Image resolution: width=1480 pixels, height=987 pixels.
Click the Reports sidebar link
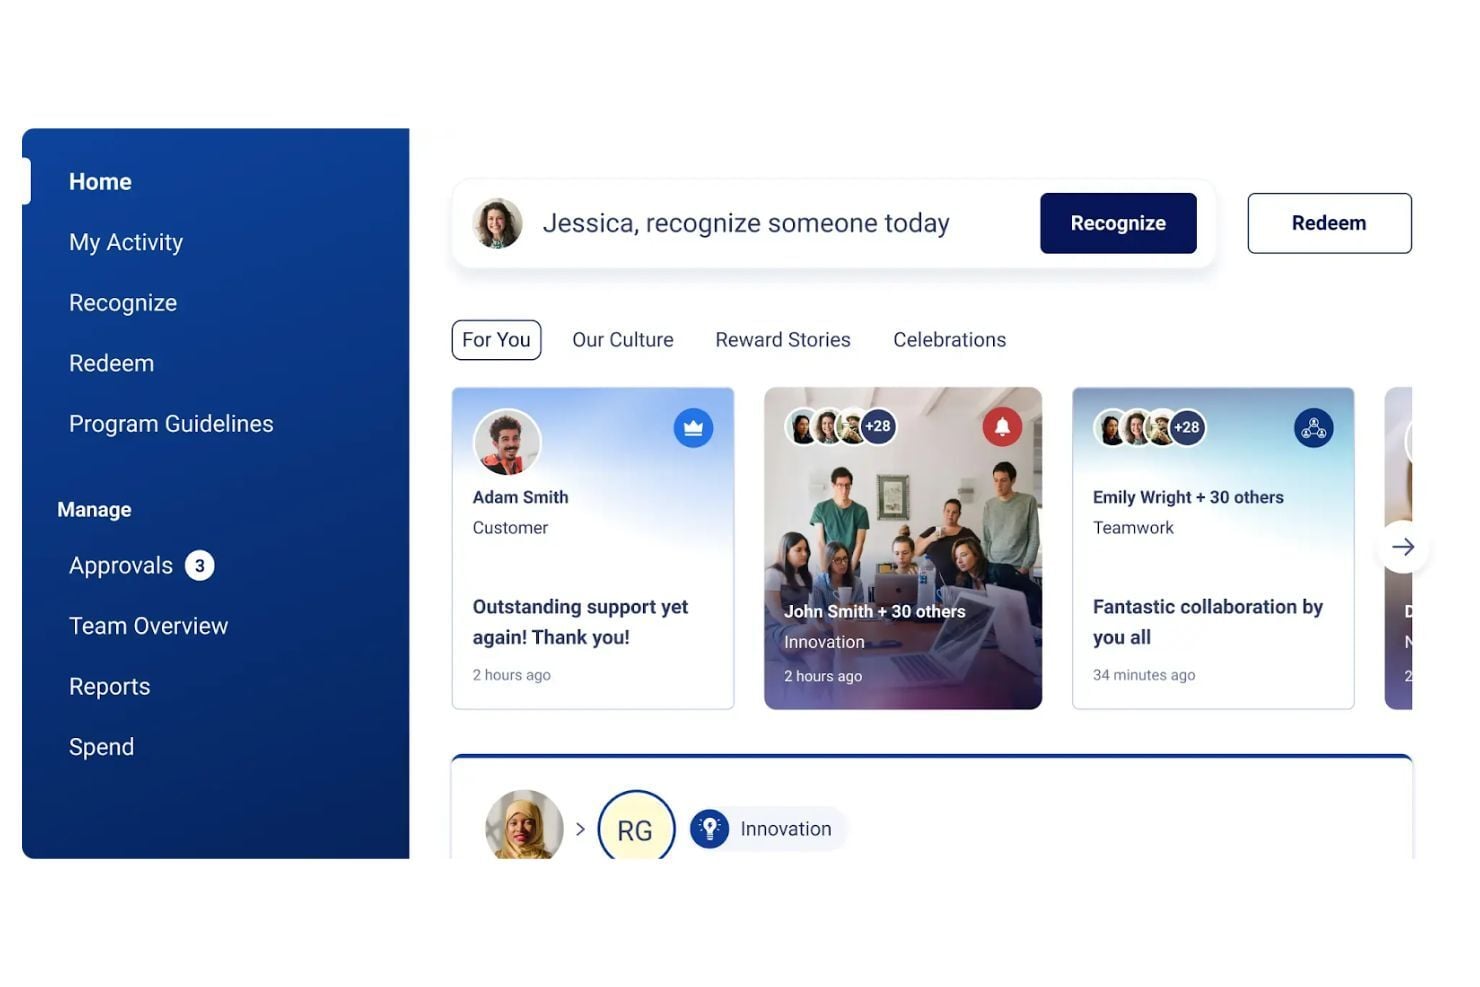(109, 686)
